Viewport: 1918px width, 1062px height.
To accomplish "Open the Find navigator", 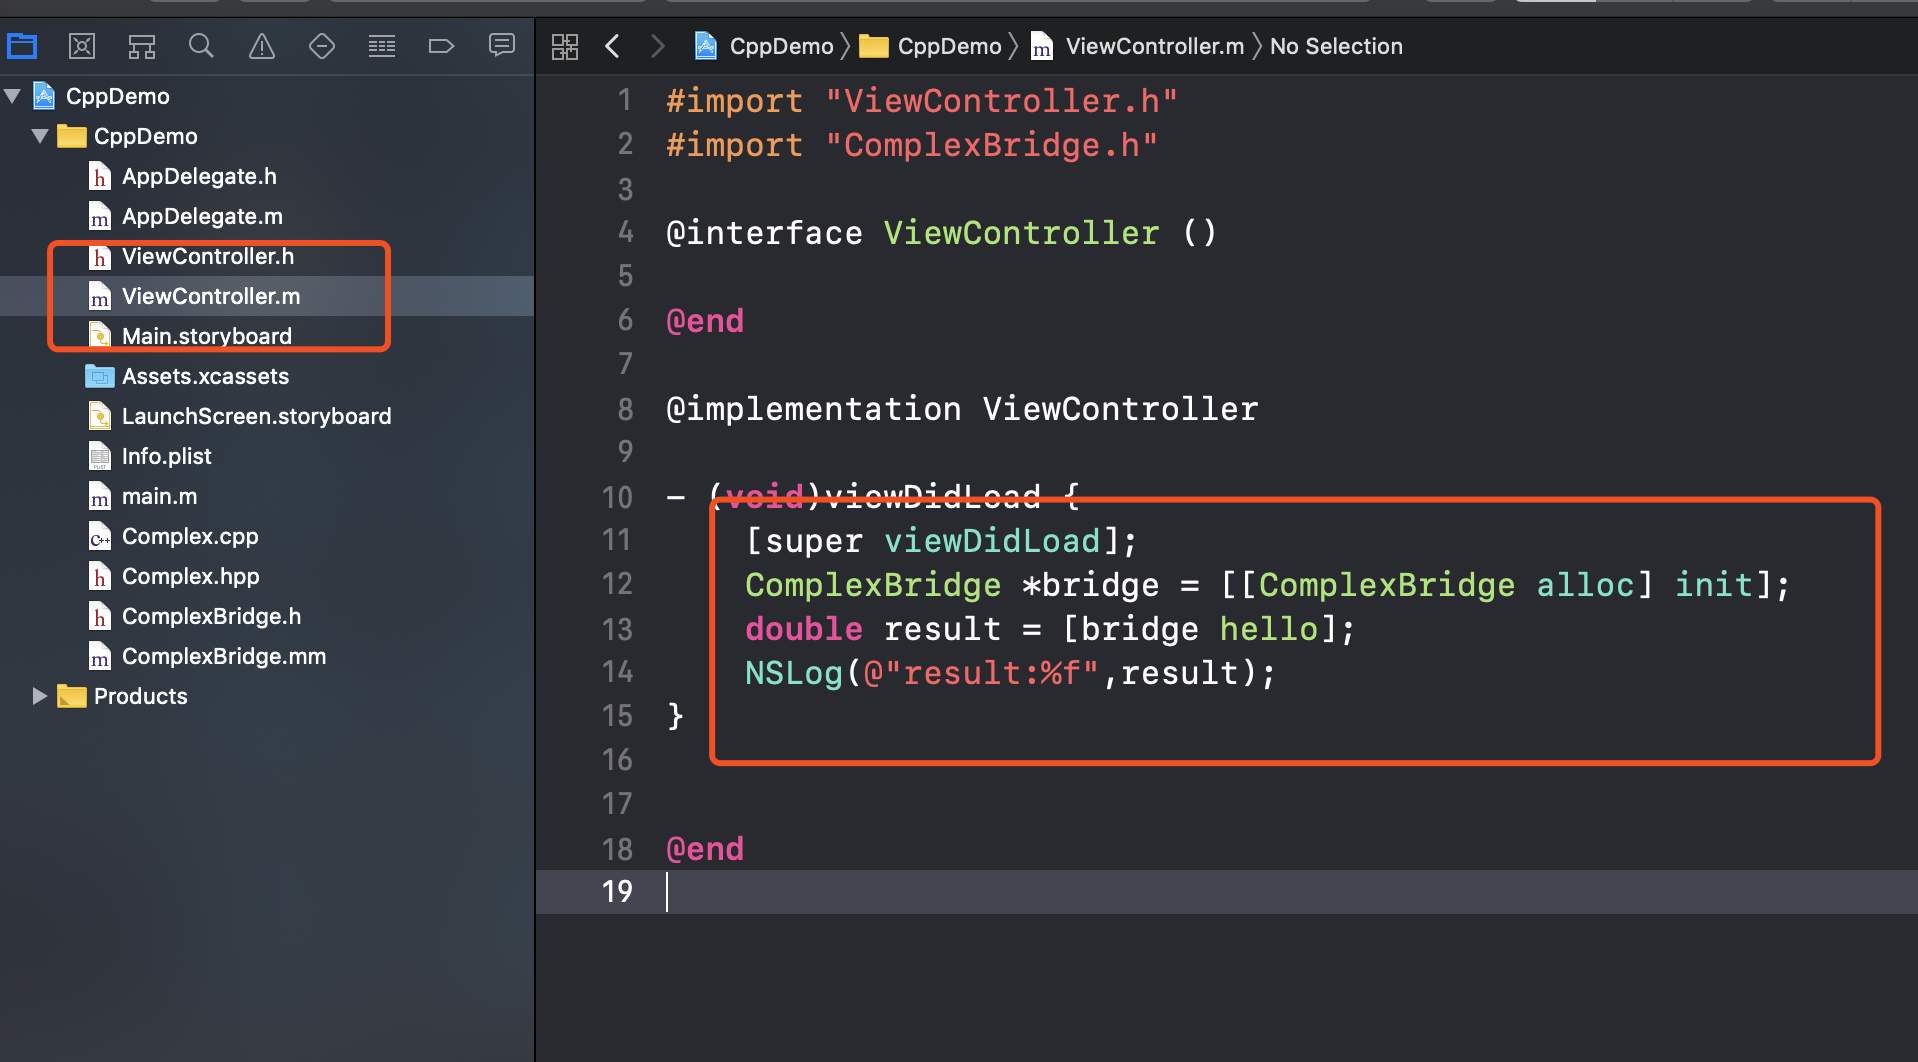I will (x=202, y=46).
